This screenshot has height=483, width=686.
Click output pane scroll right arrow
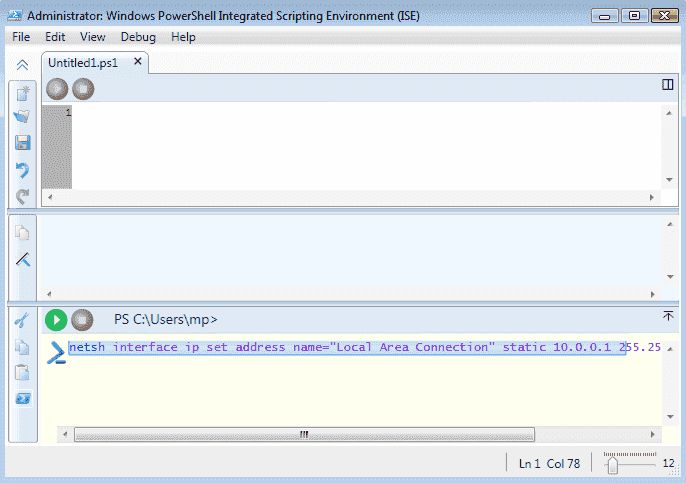click(x=652, y=294)
